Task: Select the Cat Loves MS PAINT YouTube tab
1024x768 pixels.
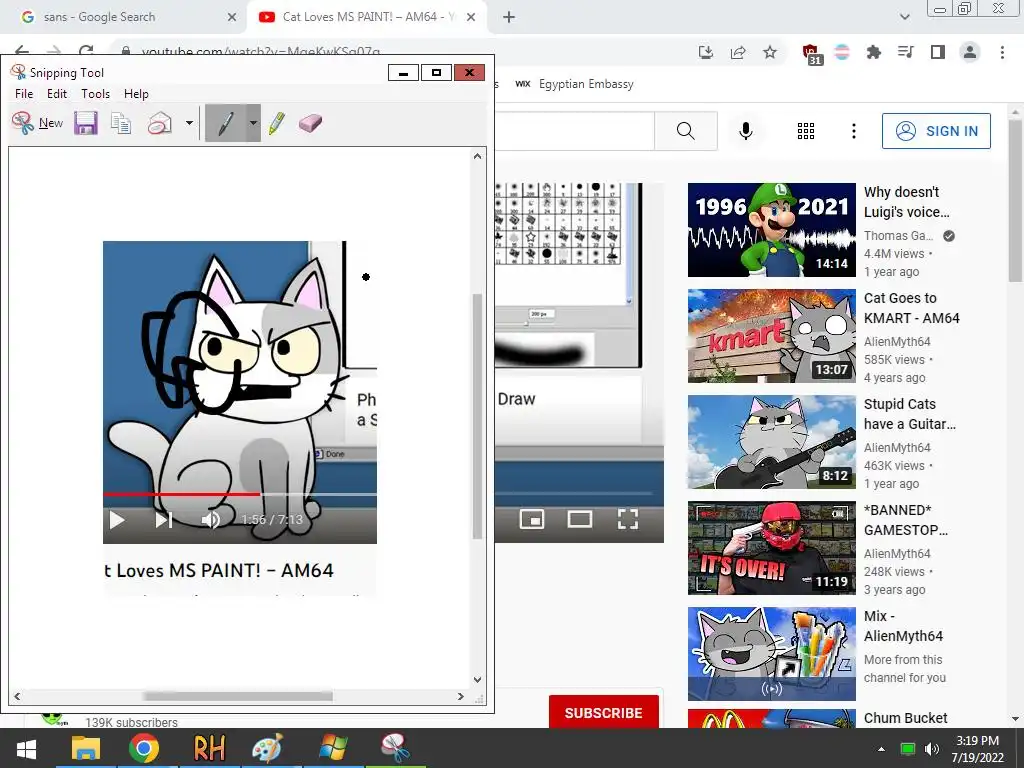Action: click(366, 17)
